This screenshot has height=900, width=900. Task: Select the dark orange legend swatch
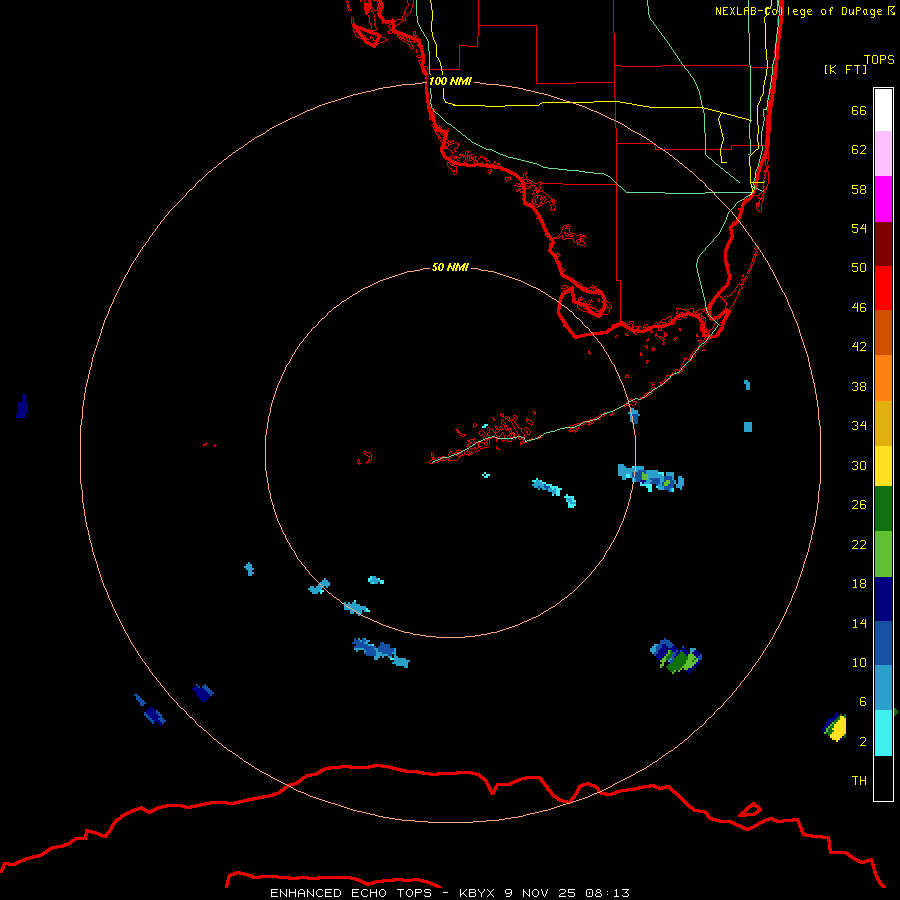883,333
